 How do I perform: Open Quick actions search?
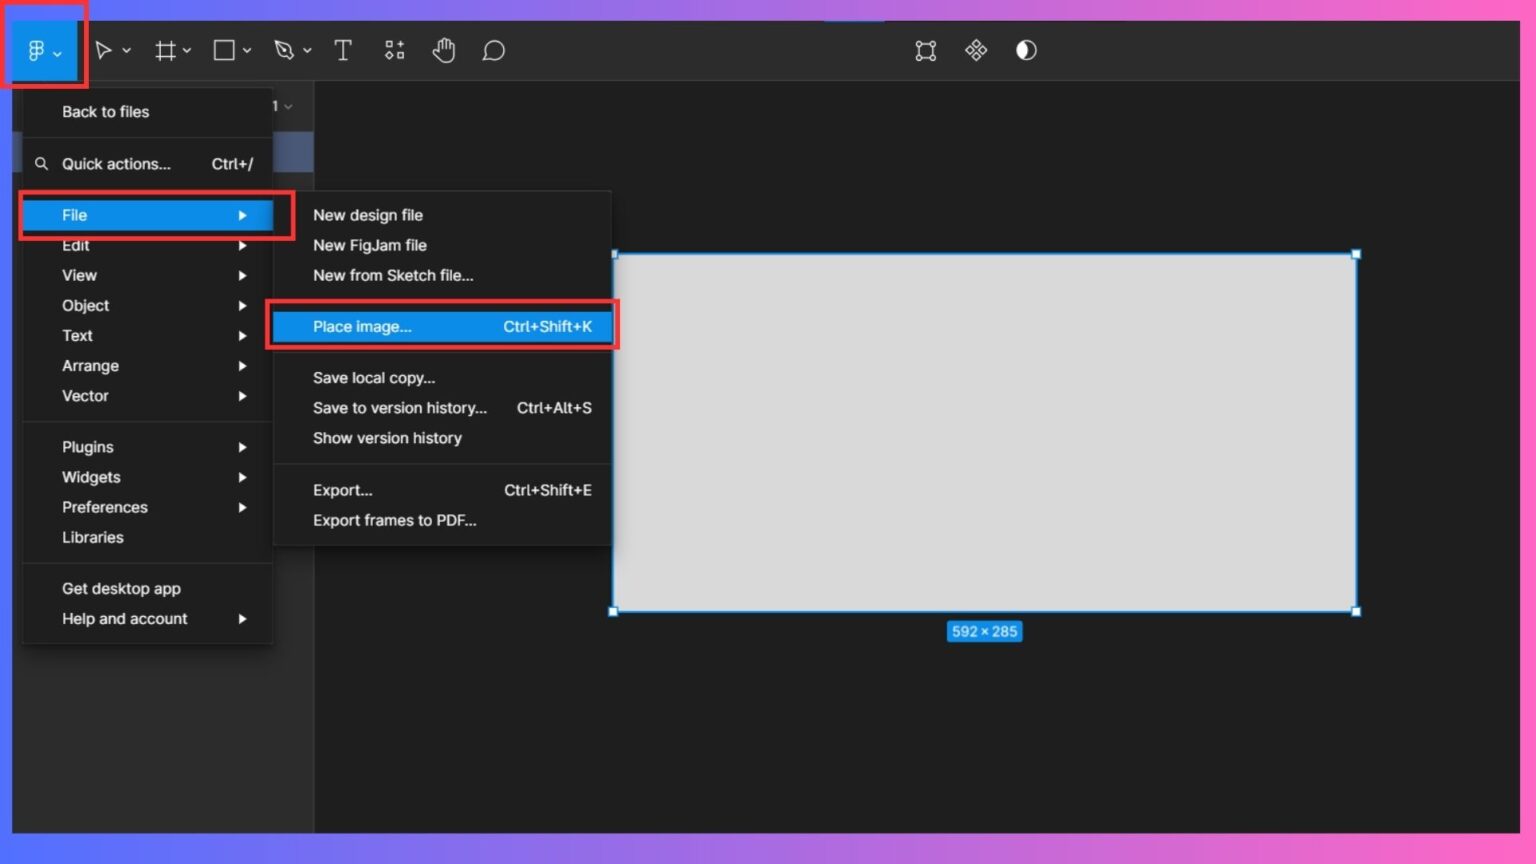[x=116, y=164]
